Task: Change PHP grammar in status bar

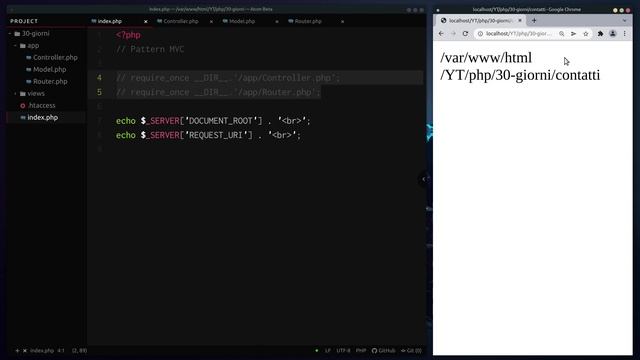Action: (x=361, y=351)
